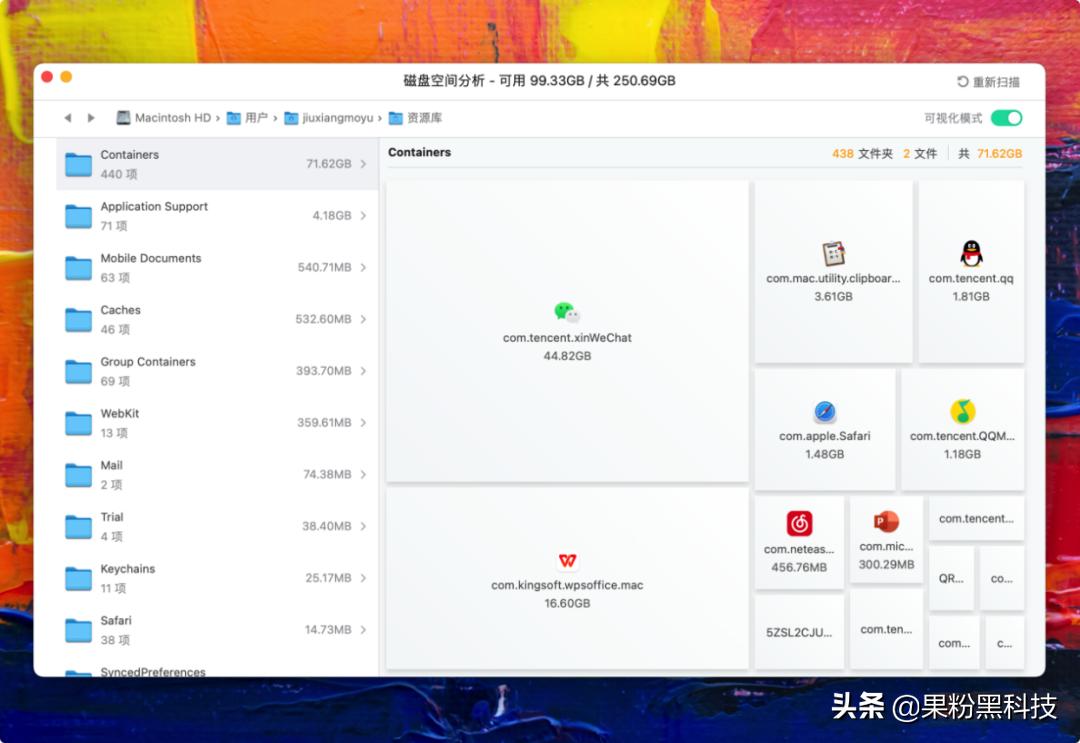1080x743 pixels.
Task: Open the com.apple.Safari compass icon
Action: pyautogui.click(x=825, y=410)
